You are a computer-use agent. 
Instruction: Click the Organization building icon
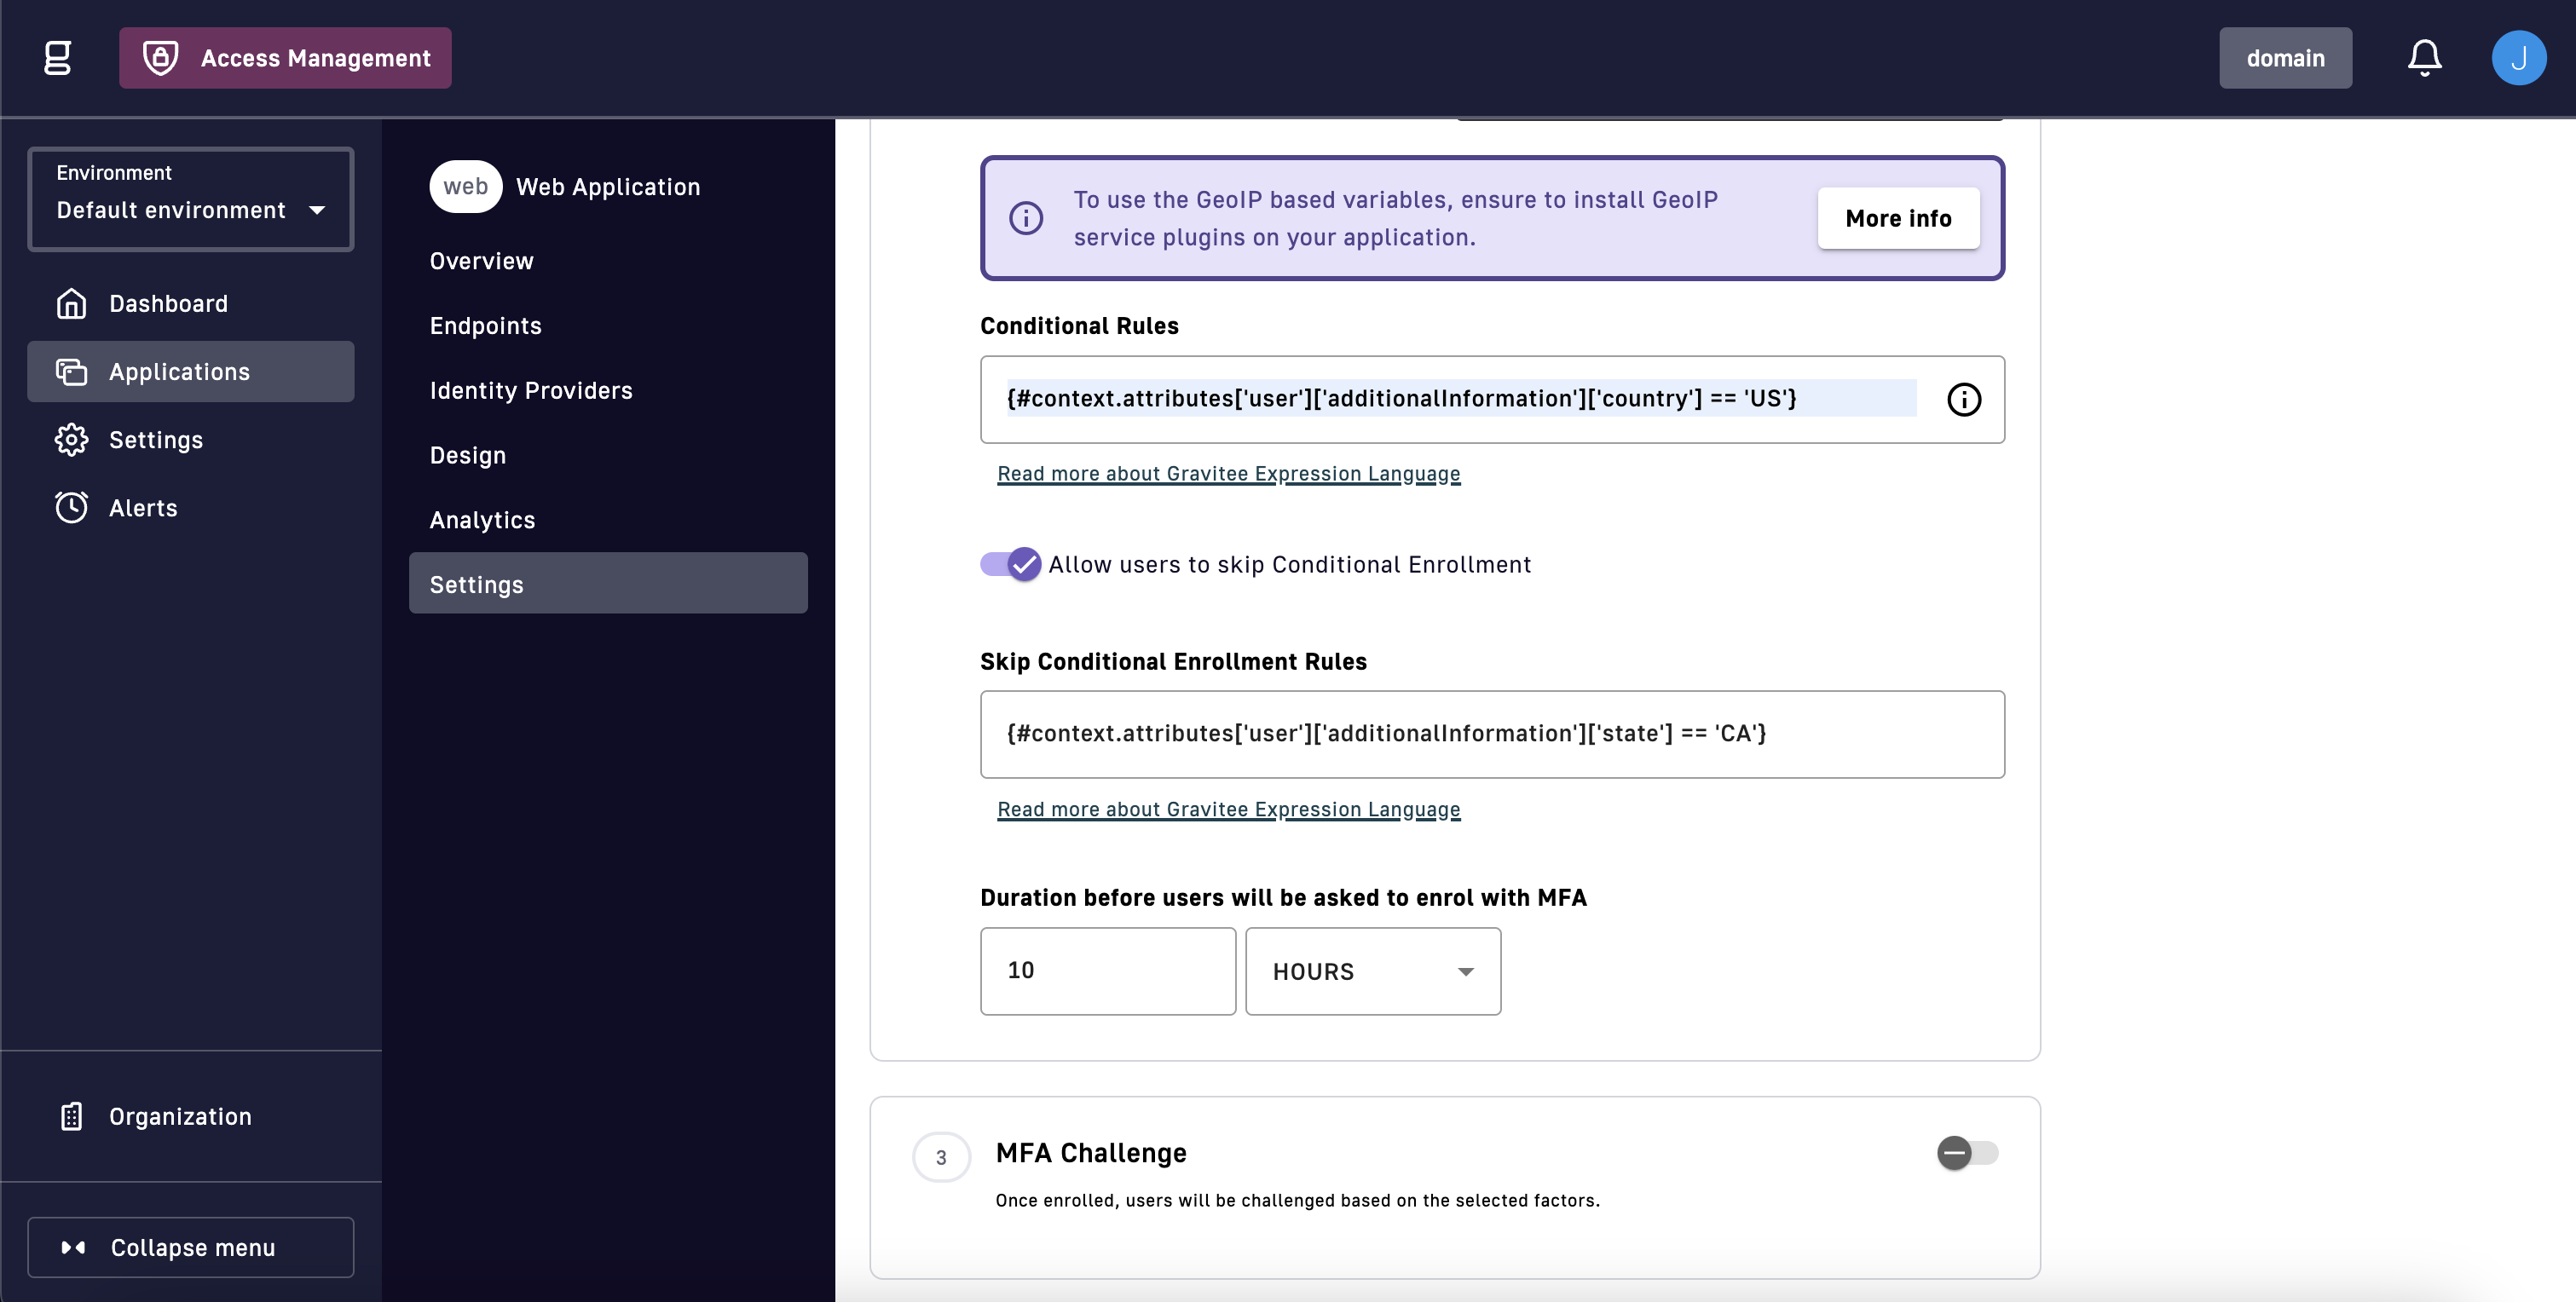pos(71,1116)
